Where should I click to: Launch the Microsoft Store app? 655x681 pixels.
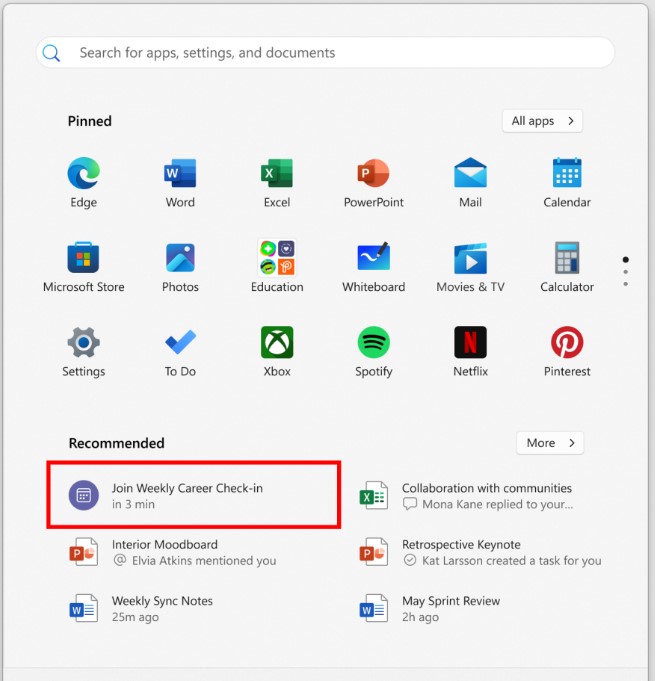pos(83,258)
